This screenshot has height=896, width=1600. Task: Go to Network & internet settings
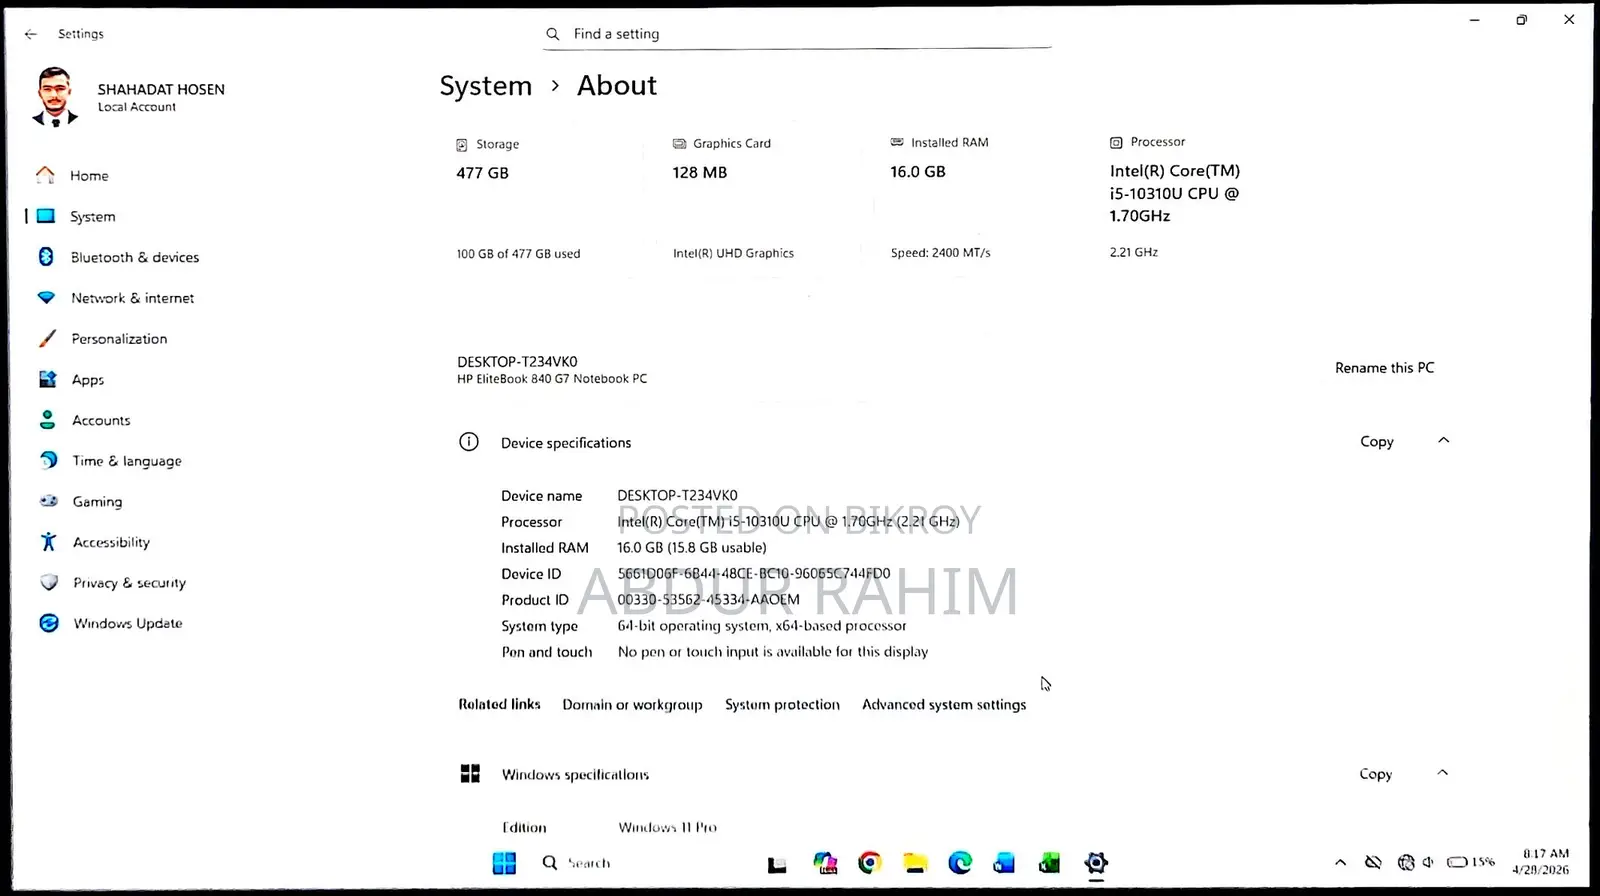coord(133,298)
